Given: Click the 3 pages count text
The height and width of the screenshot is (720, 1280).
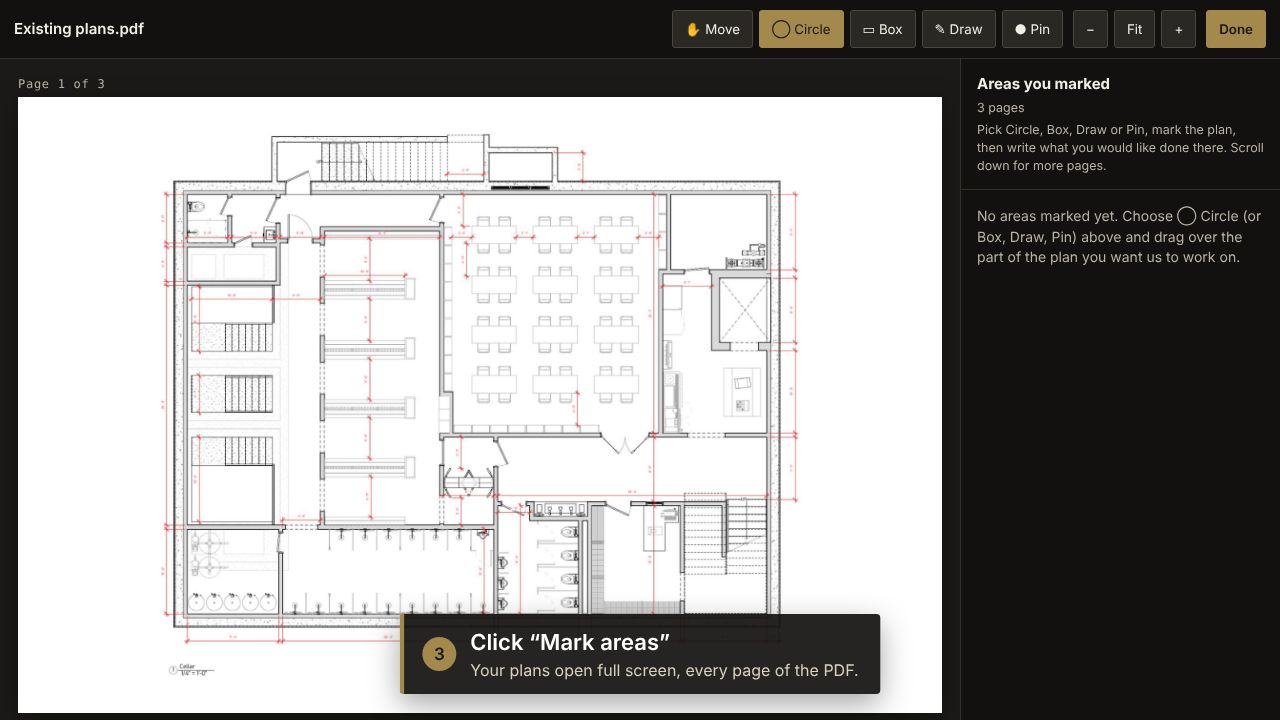Looking at the screenshot, I should 1000,108.
